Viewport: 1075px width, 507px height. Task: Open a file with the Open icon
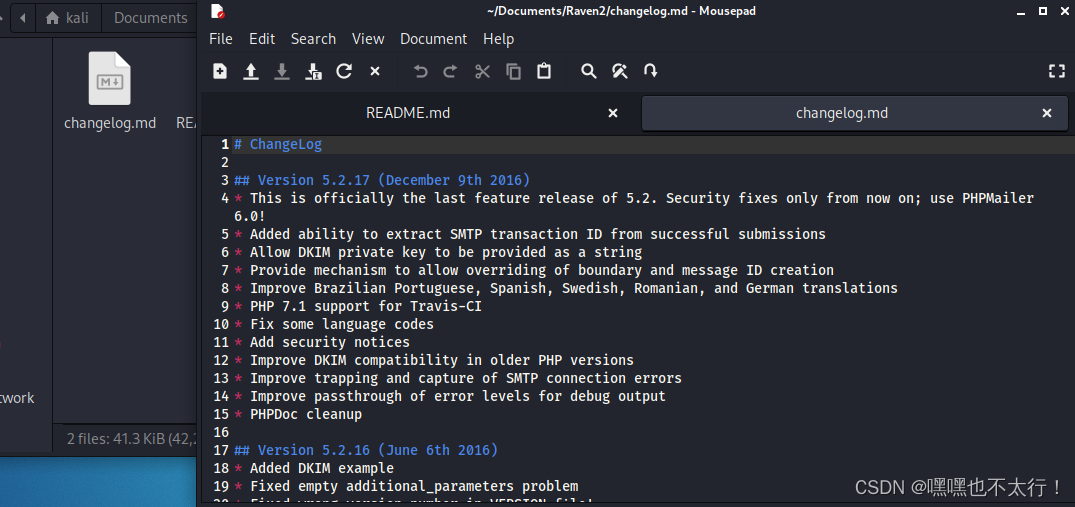[x=251, y=71]
